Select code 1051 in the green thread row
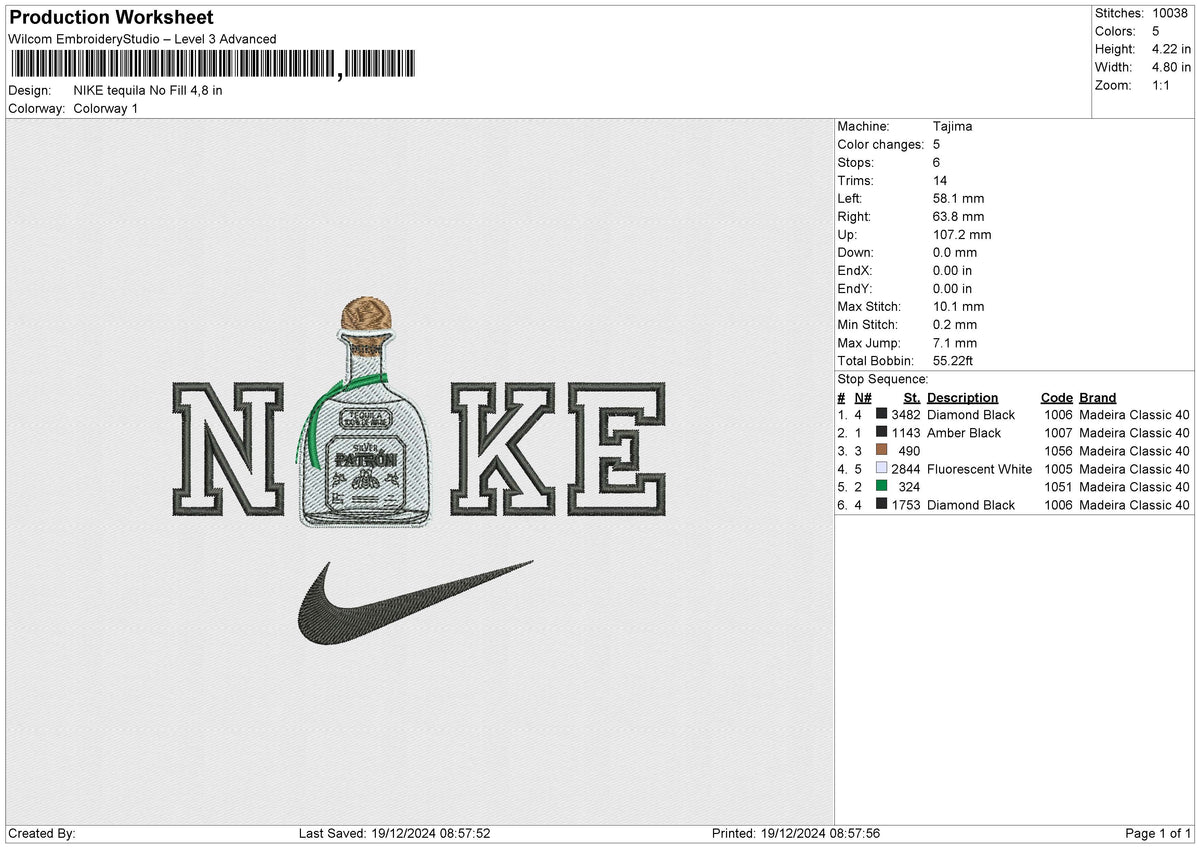Screen dimensions: 1200x848 point(1057,486)
